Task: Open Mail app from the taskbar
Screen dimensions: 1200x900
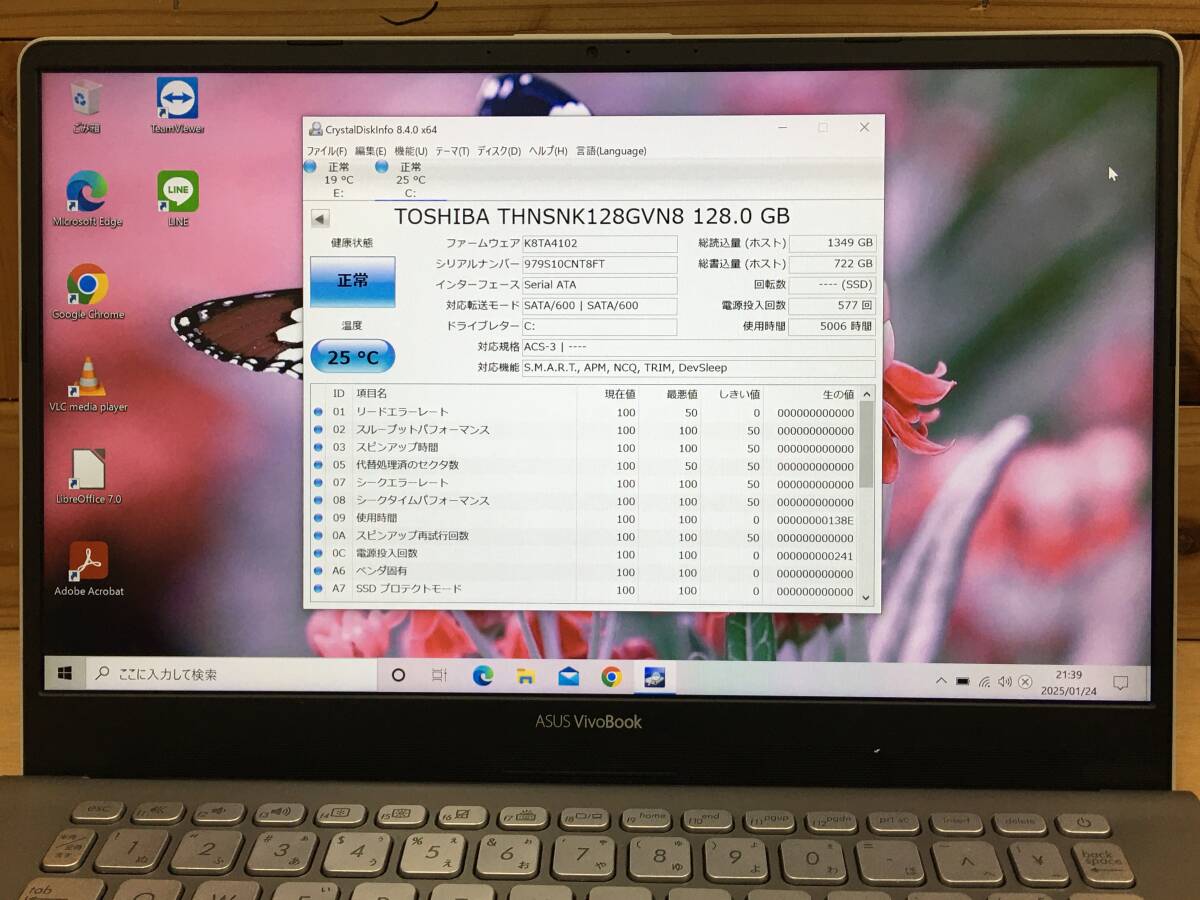Action: pos(569,676)
